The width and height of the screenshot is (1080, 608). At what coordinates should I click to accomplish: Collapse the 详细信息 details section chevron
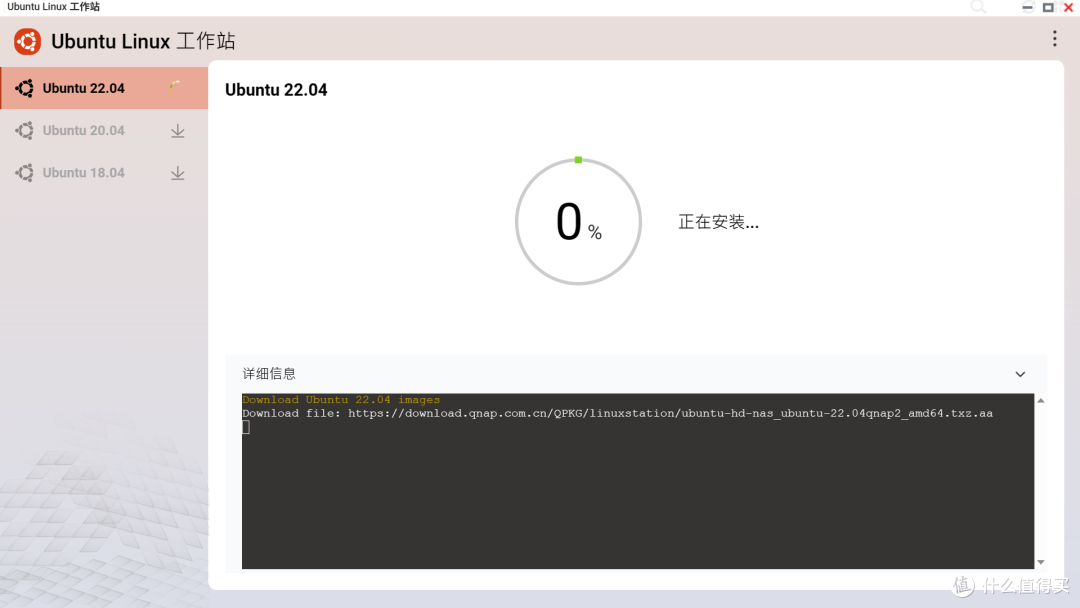1020,374
